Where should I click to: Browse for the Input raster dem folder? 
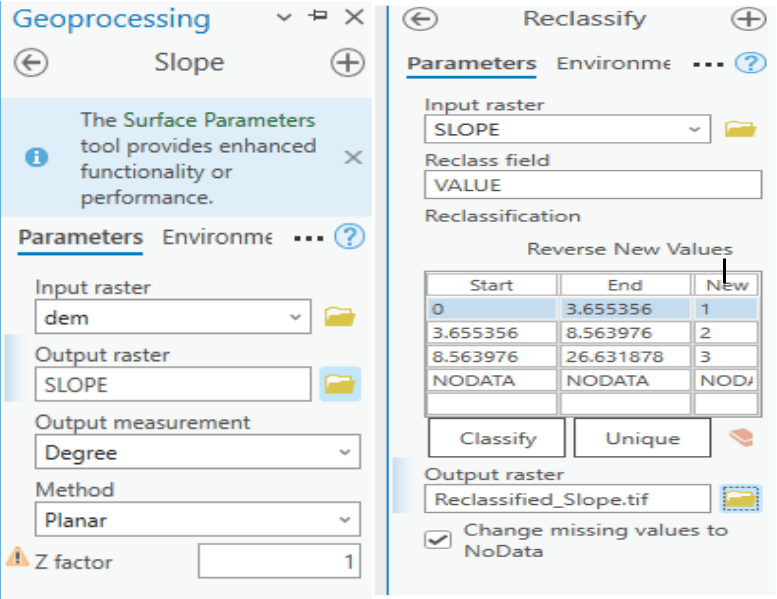coord(340,318)
